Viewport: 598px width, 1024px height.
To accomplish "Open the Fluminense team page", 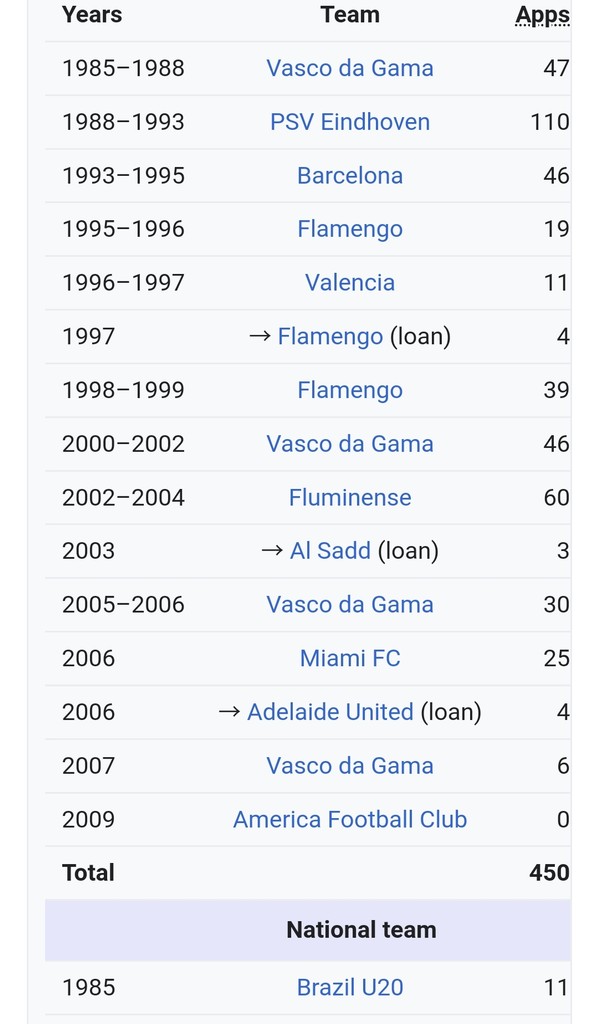I will (x=350, y=498).
